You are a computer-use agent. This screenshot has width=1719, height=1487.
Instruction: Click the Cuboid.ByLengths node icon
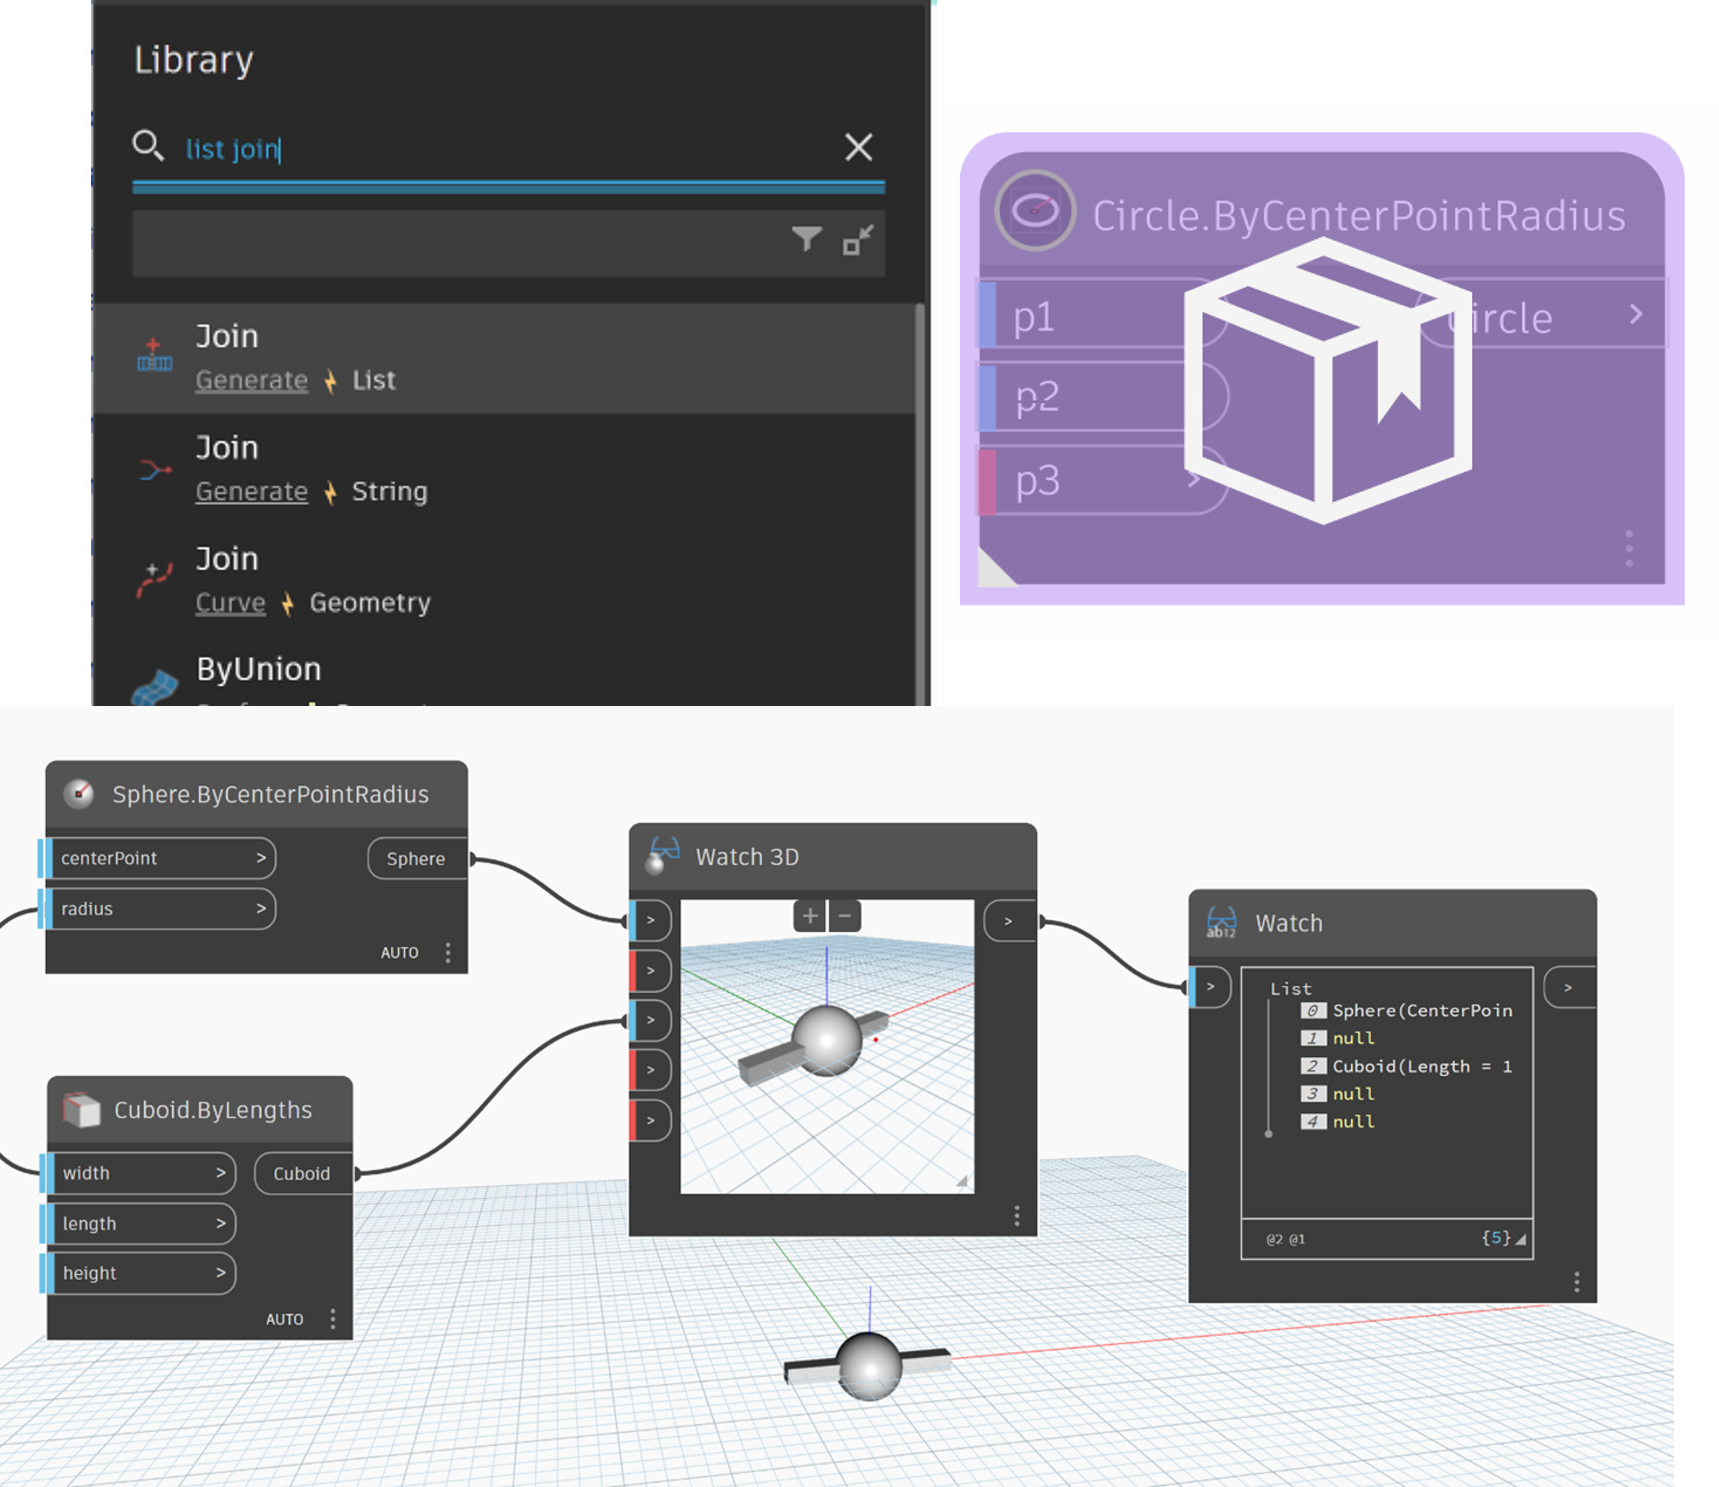[81, 1110]
